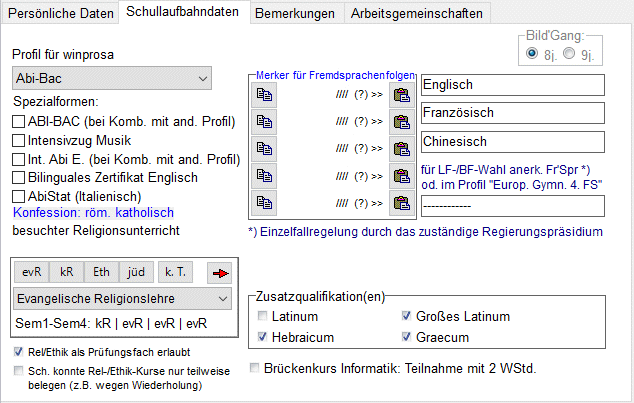Viewport: 634px width, 403px height.
Task: Click the red arrow button next to k. T.
Action: tap(219, 272)
